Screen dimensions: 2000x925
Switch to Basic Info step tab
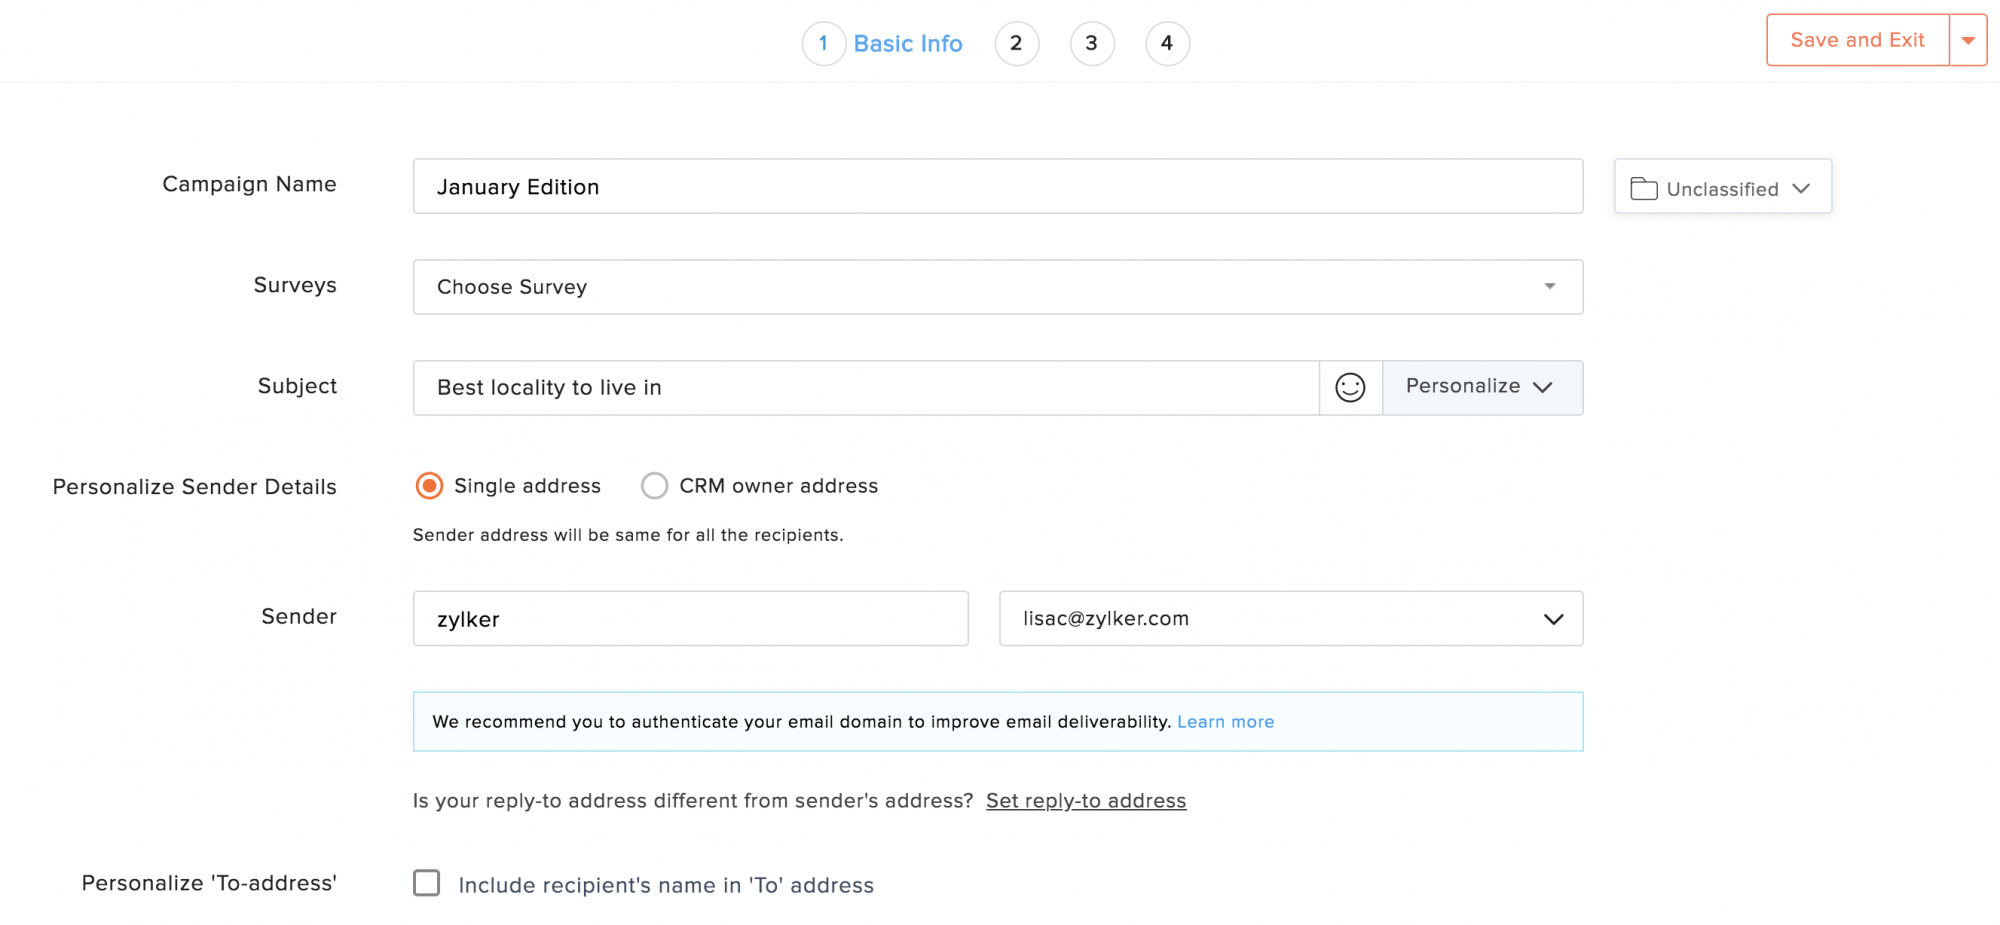point(907,44)
